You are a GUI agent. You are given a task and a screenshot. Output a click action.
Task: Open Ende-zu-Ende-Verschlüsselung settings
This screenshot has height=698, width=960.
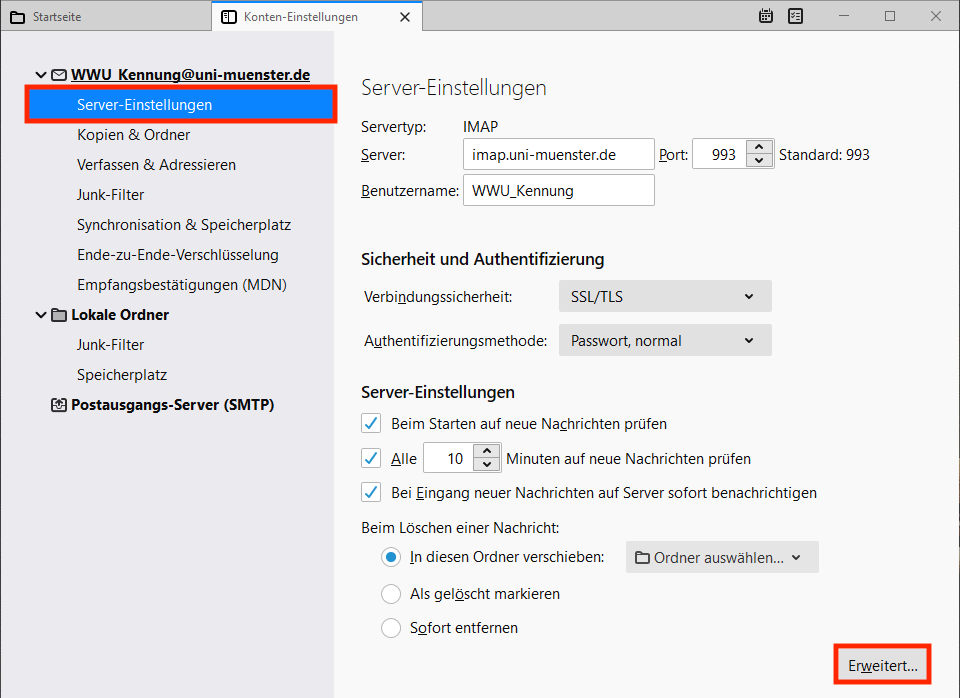pos(177,255)
